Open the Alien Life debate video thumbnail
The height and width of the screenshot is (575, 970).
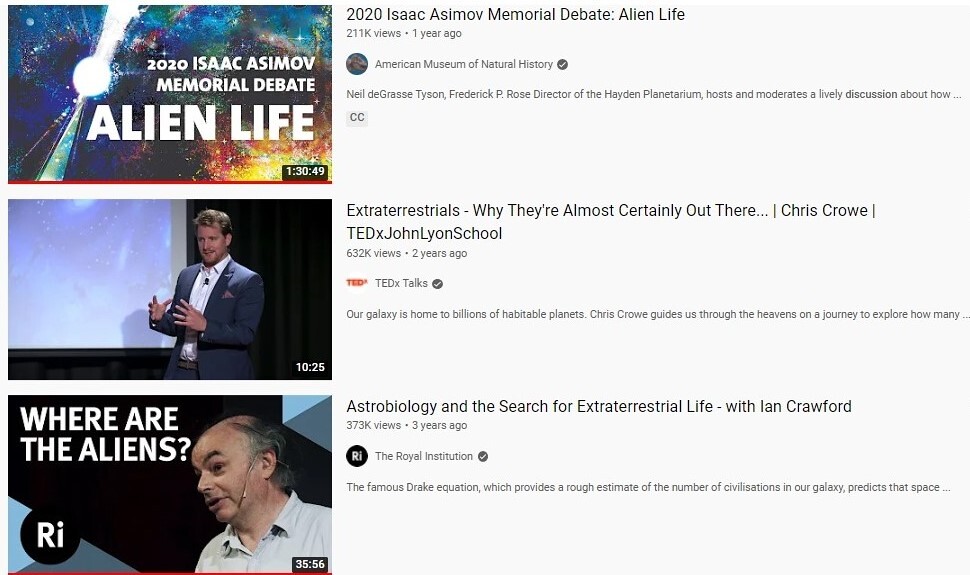pos(170,94)
